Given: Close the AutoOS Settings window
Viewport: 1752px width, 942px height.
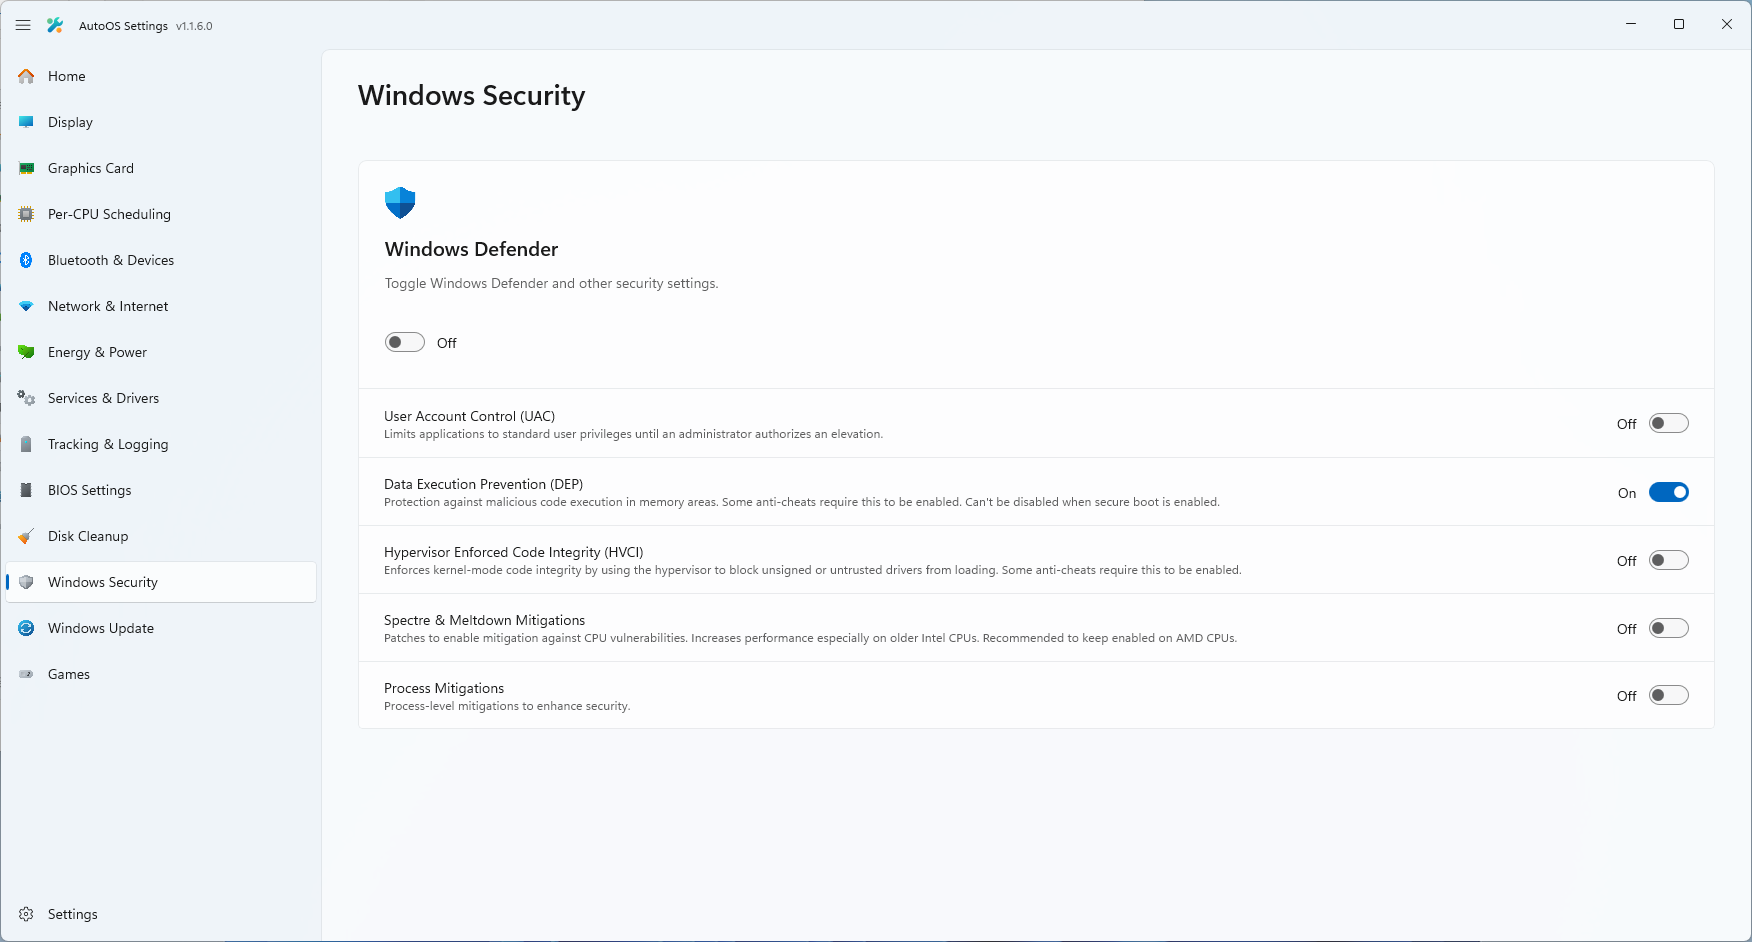Looking at the screenshot, I should (1727, 24).
